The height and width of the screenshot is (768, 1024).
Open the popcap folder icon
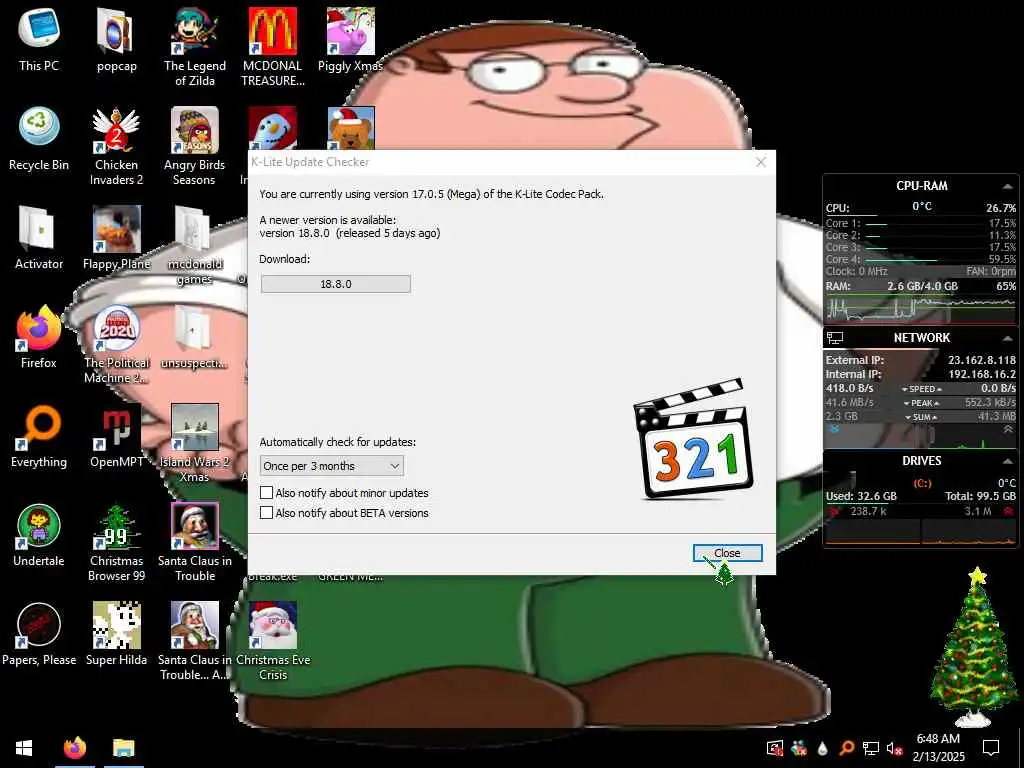(x=116, y=39)
